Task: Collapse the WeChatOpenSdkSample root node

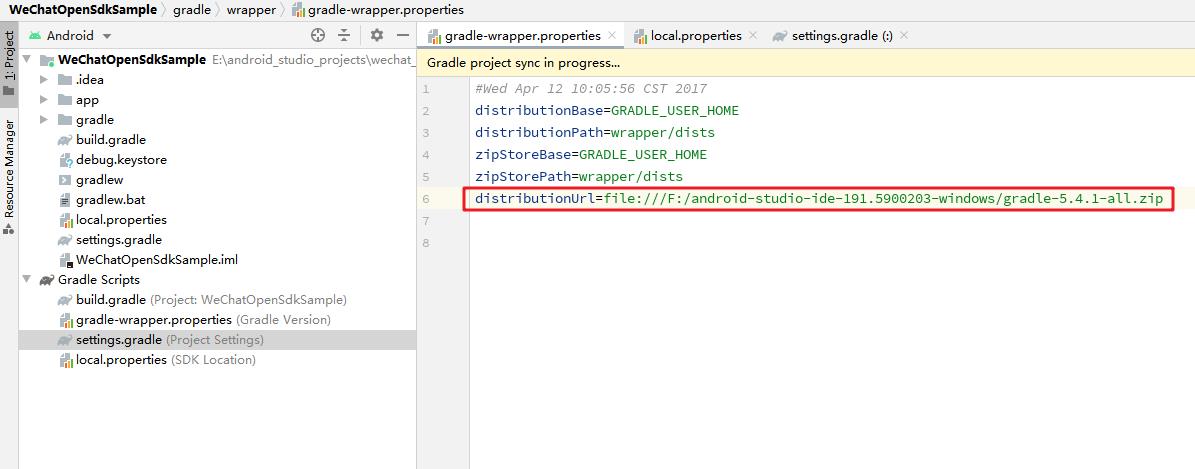Action: point(27,59)
